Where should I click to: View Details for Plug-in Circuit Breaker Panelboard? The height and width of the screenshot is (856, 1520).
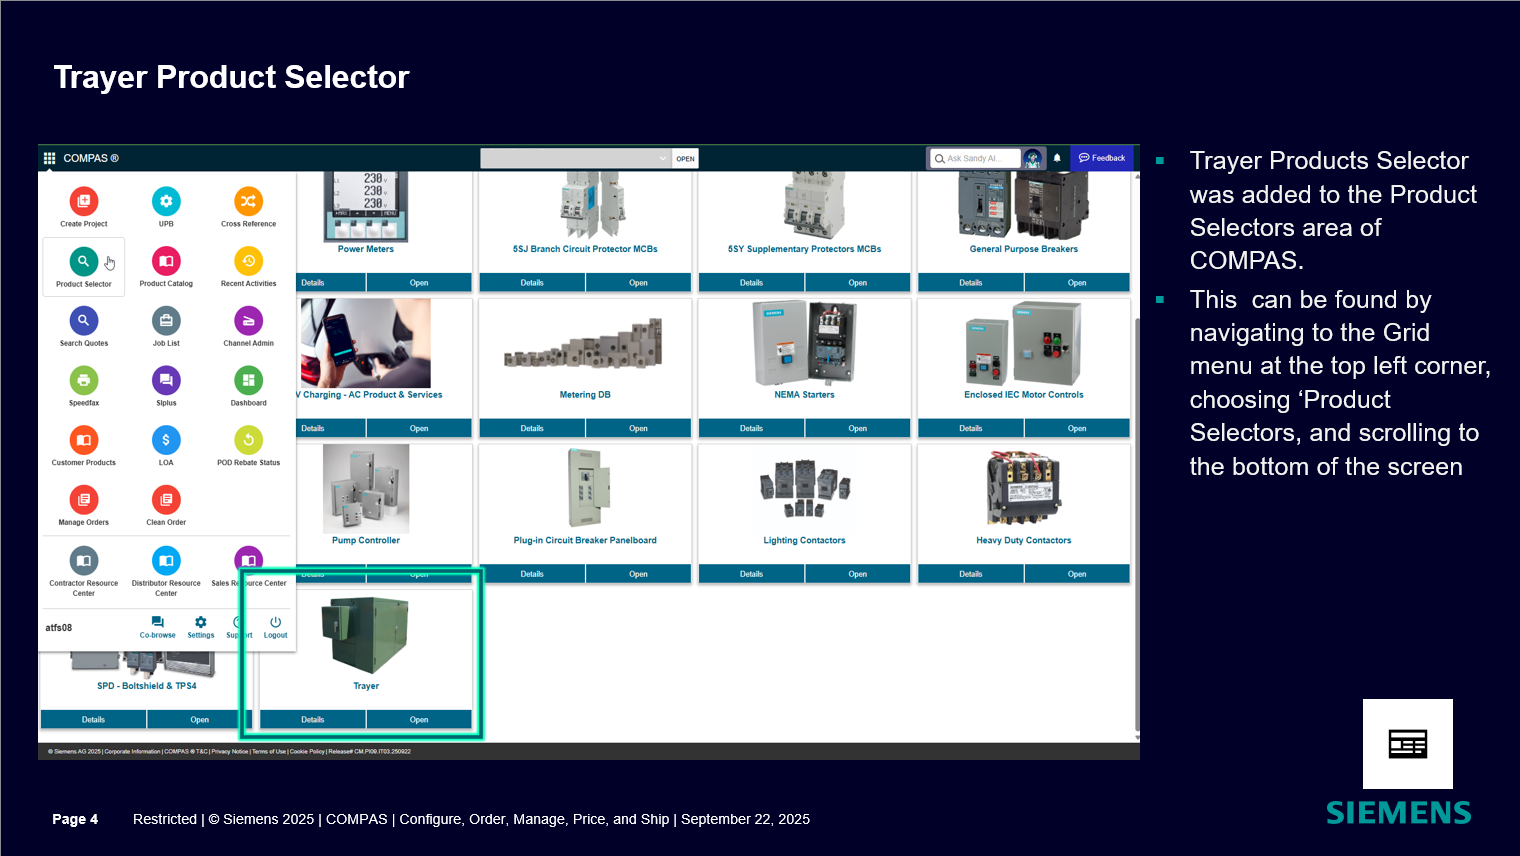pyautogui.click(x=532, y=574)
